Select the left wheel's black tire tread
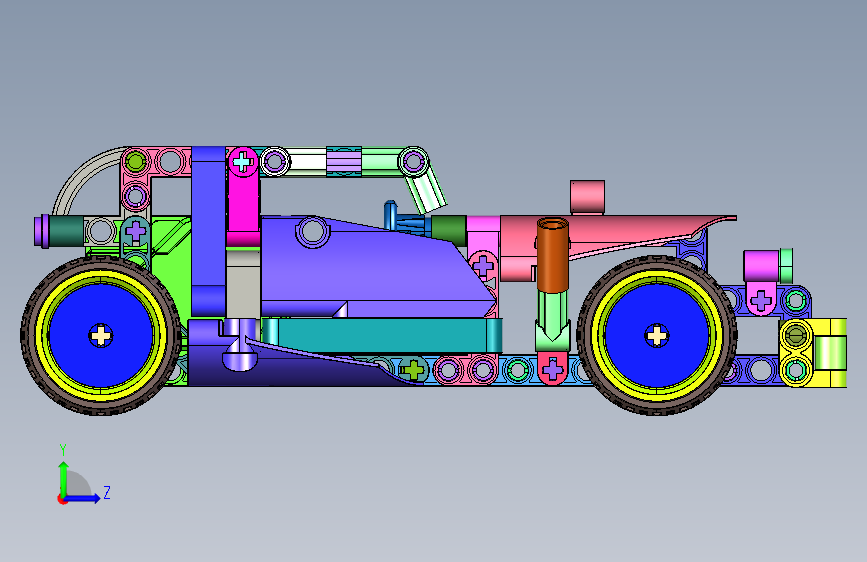 point(101,409)
